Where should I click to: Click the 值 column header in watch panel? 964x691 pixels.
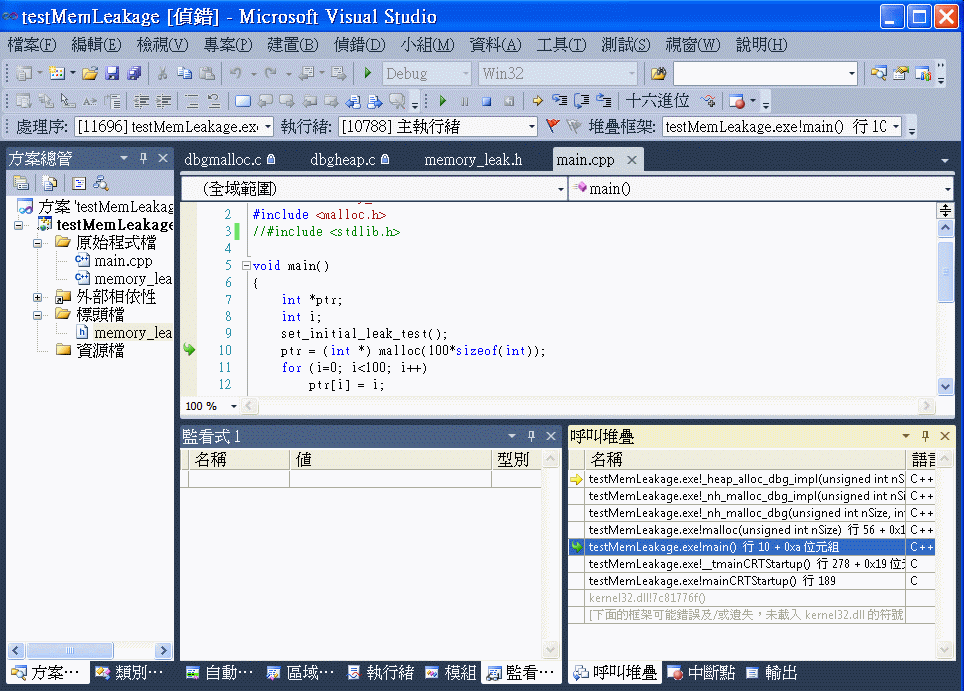[x=390, y=460]
